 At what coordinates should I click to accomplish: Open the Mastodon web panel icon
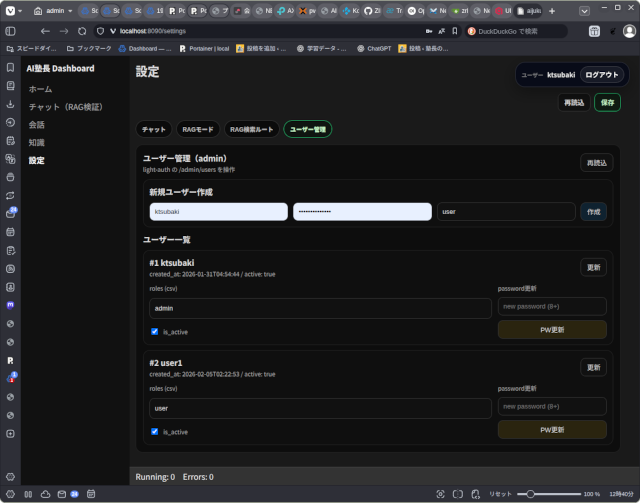[x=10, y=304]
